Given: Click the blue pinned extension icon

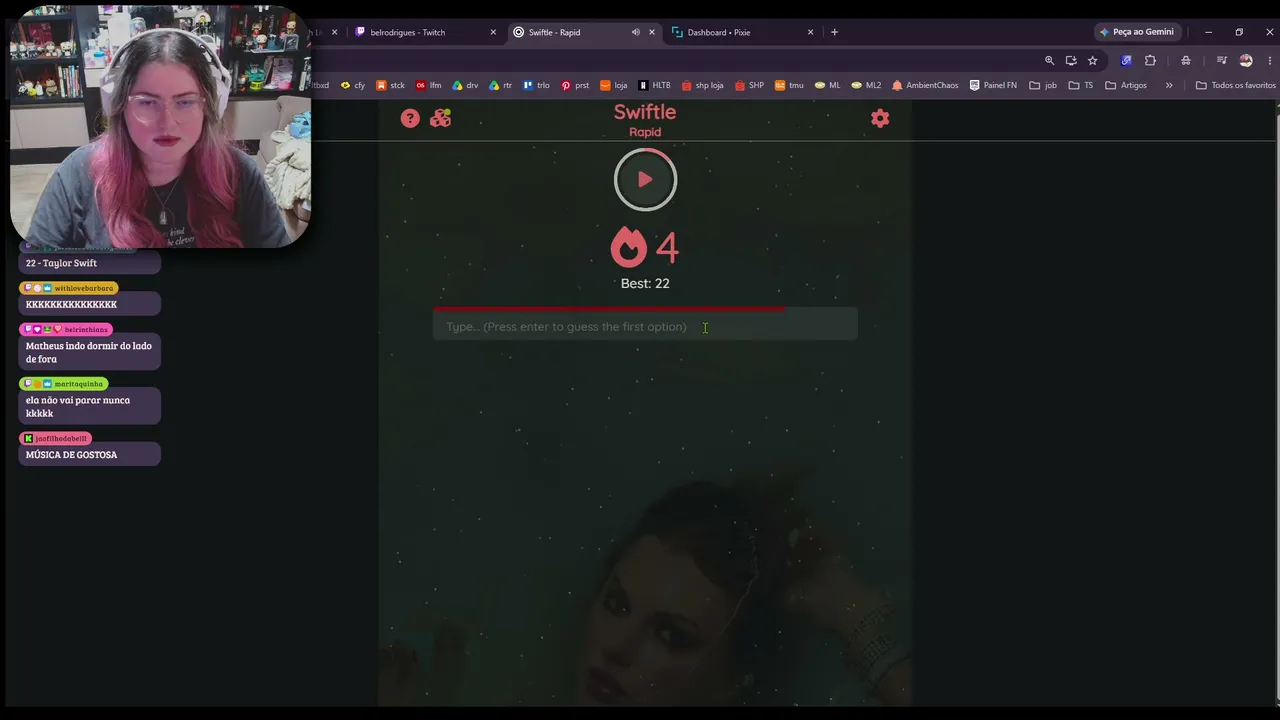Looking at the screenshot, I should (1126, 60).
